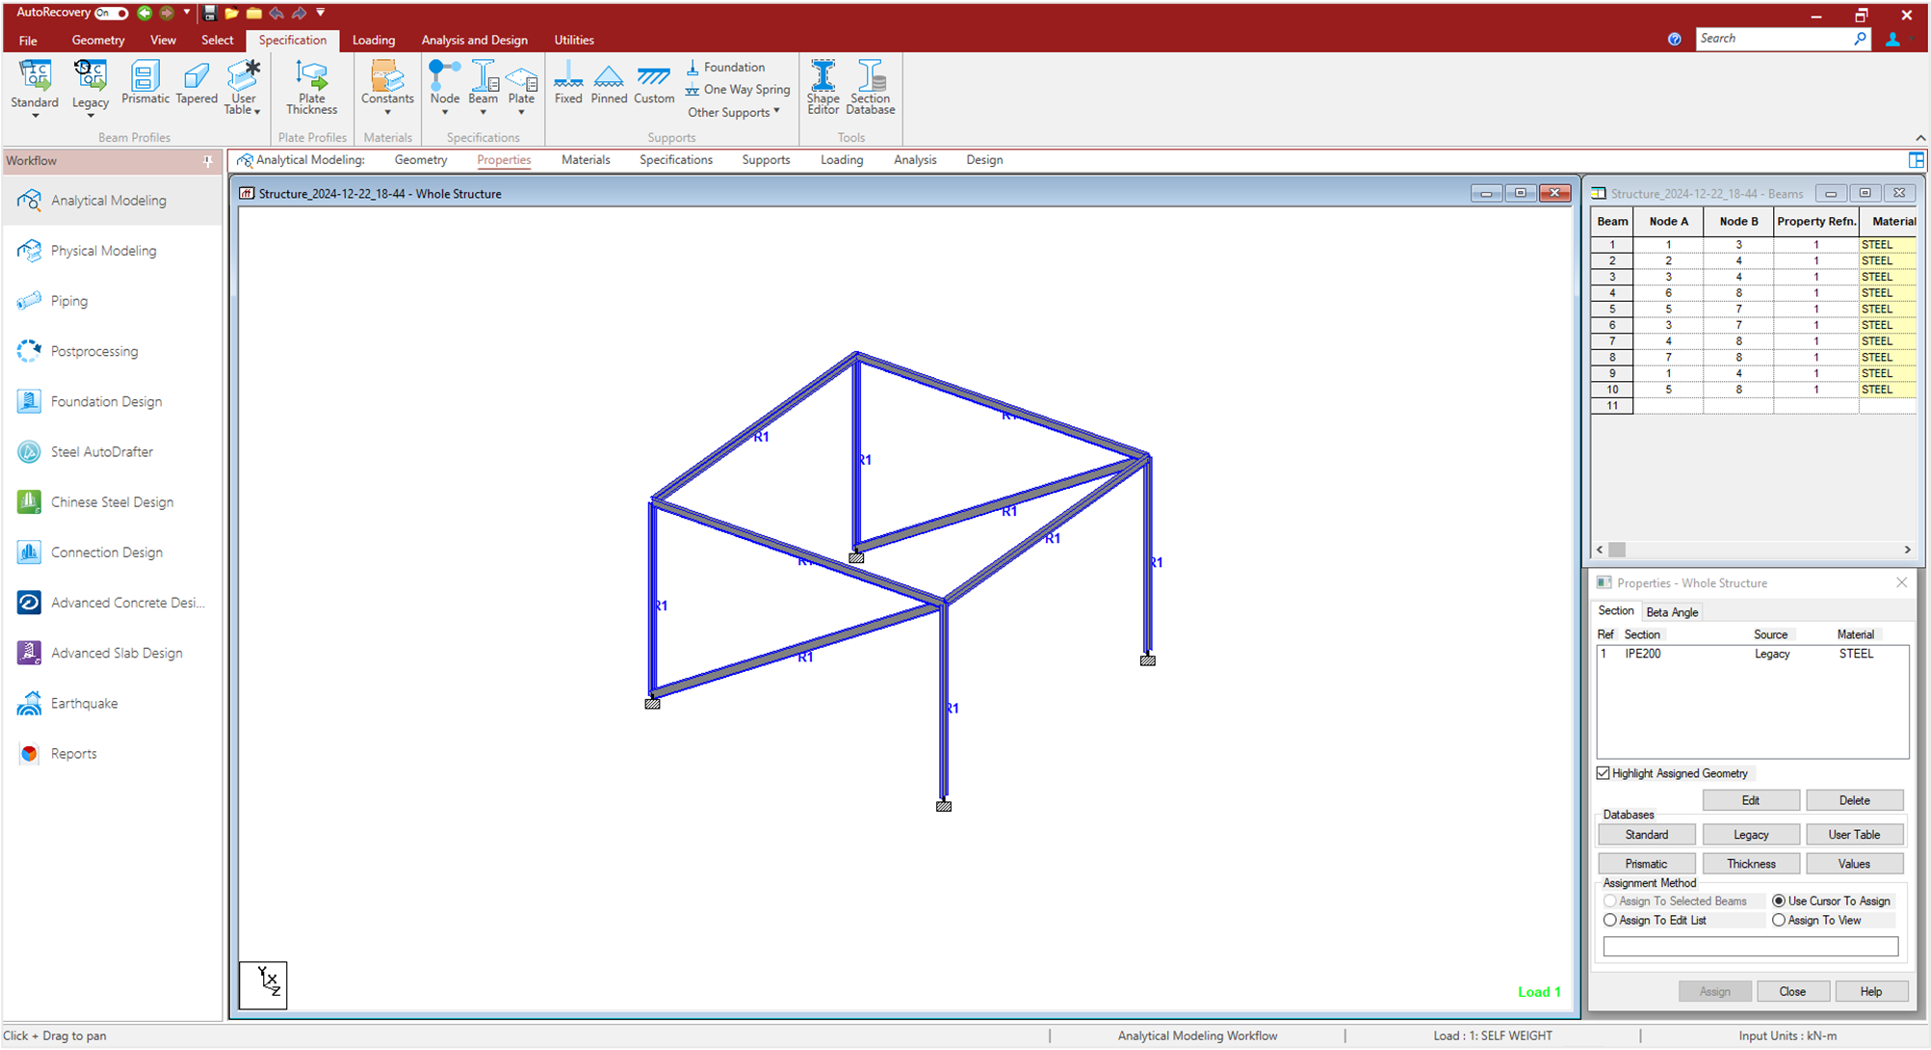Toggle the AutoRecovery switch
The width and height of the screenshot is (1931, 1050).
coord(111,13)
